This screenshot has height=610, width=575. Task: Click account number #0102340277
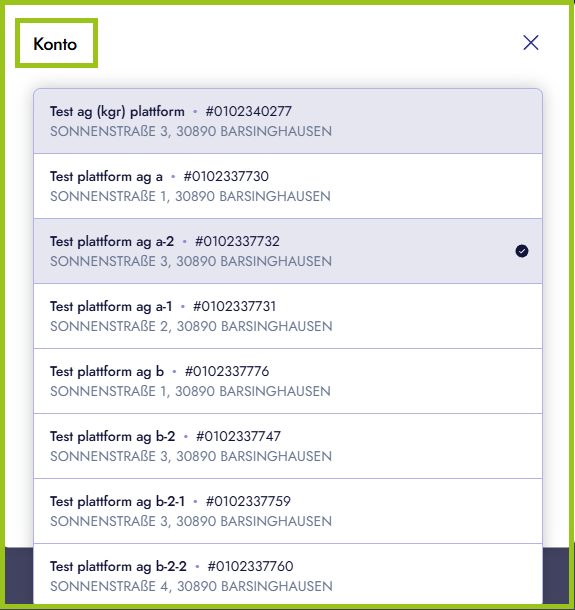coord(249,112)
